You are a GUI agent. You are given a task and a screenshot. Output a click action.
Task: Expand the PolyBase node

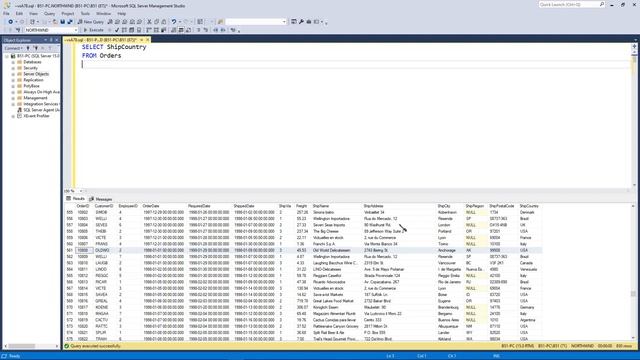pos(13,86)
